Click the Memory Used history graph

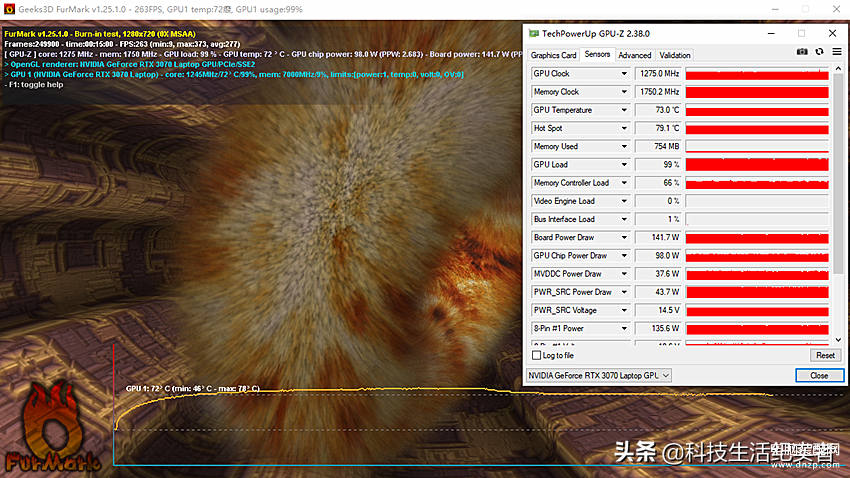(x=757, y=146)
